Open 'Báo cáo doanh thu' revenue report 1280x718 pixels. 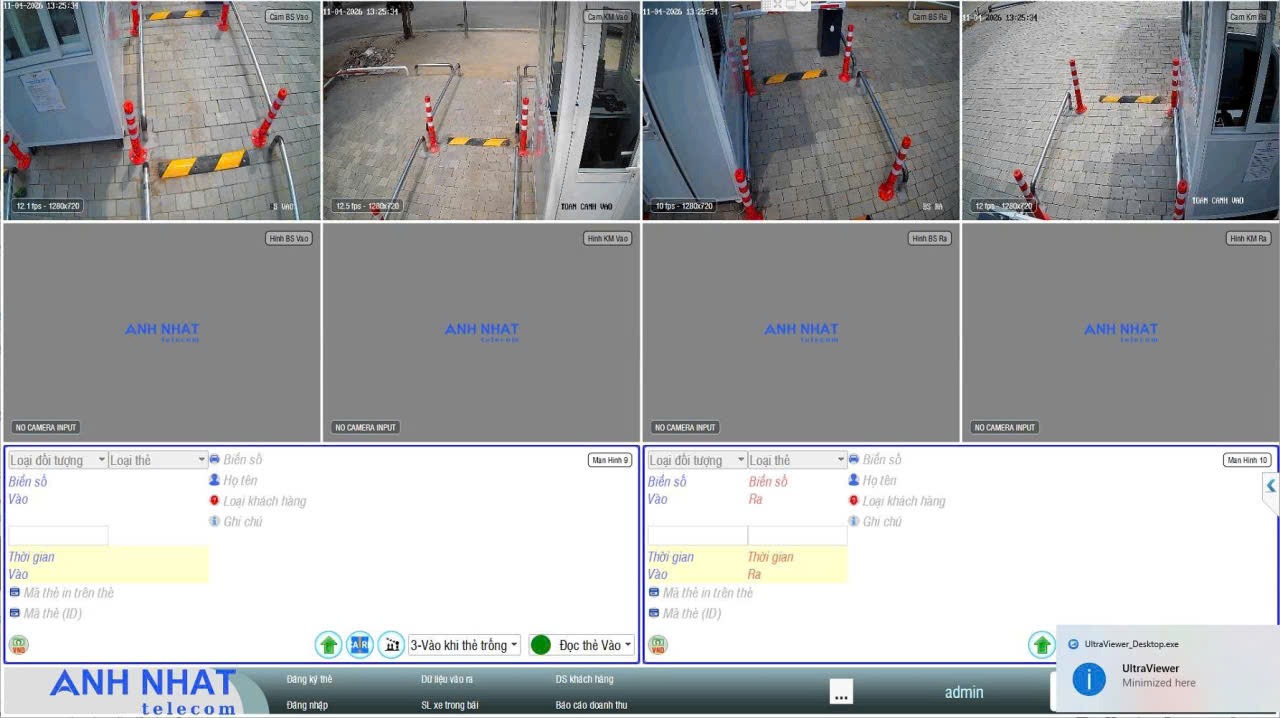click(x=591, y=705)
